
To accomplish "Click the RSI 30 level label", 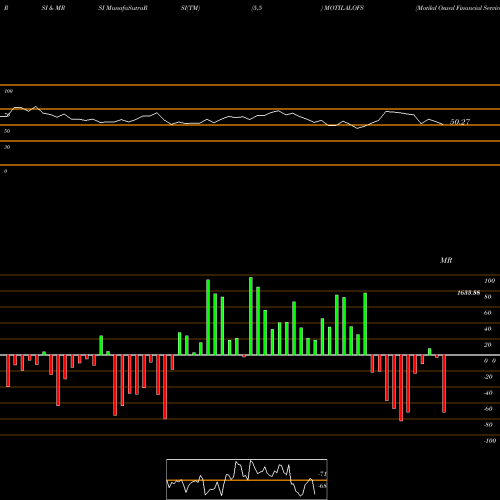I will (7, 147).
